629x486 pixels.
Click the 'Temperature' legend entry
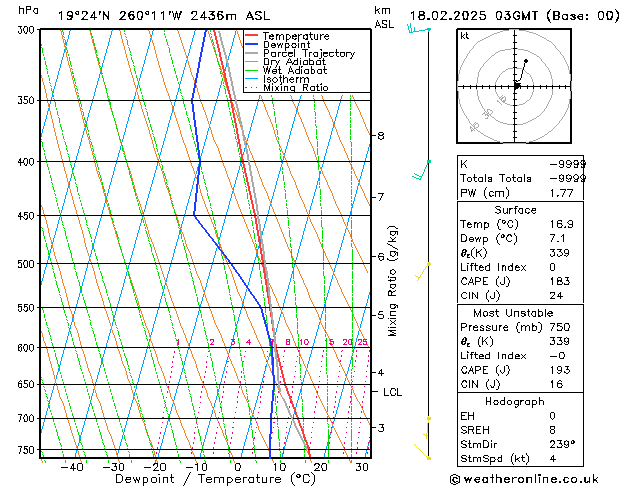point(296,36)
